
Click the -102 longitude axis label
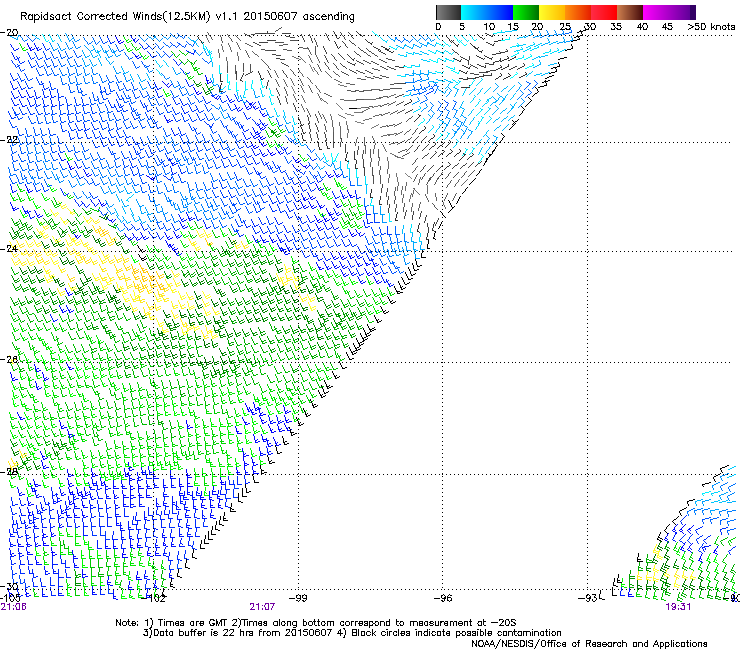pyautogui.click(x=154, y=599)
